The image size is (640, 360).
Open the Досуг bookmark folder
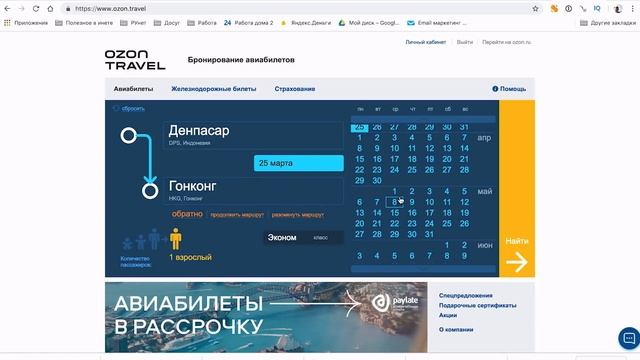tap(167, 23)
